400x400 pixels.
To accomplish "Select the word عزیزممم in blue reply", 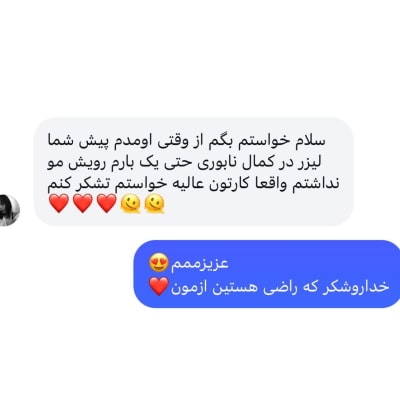I will [200, 264].
